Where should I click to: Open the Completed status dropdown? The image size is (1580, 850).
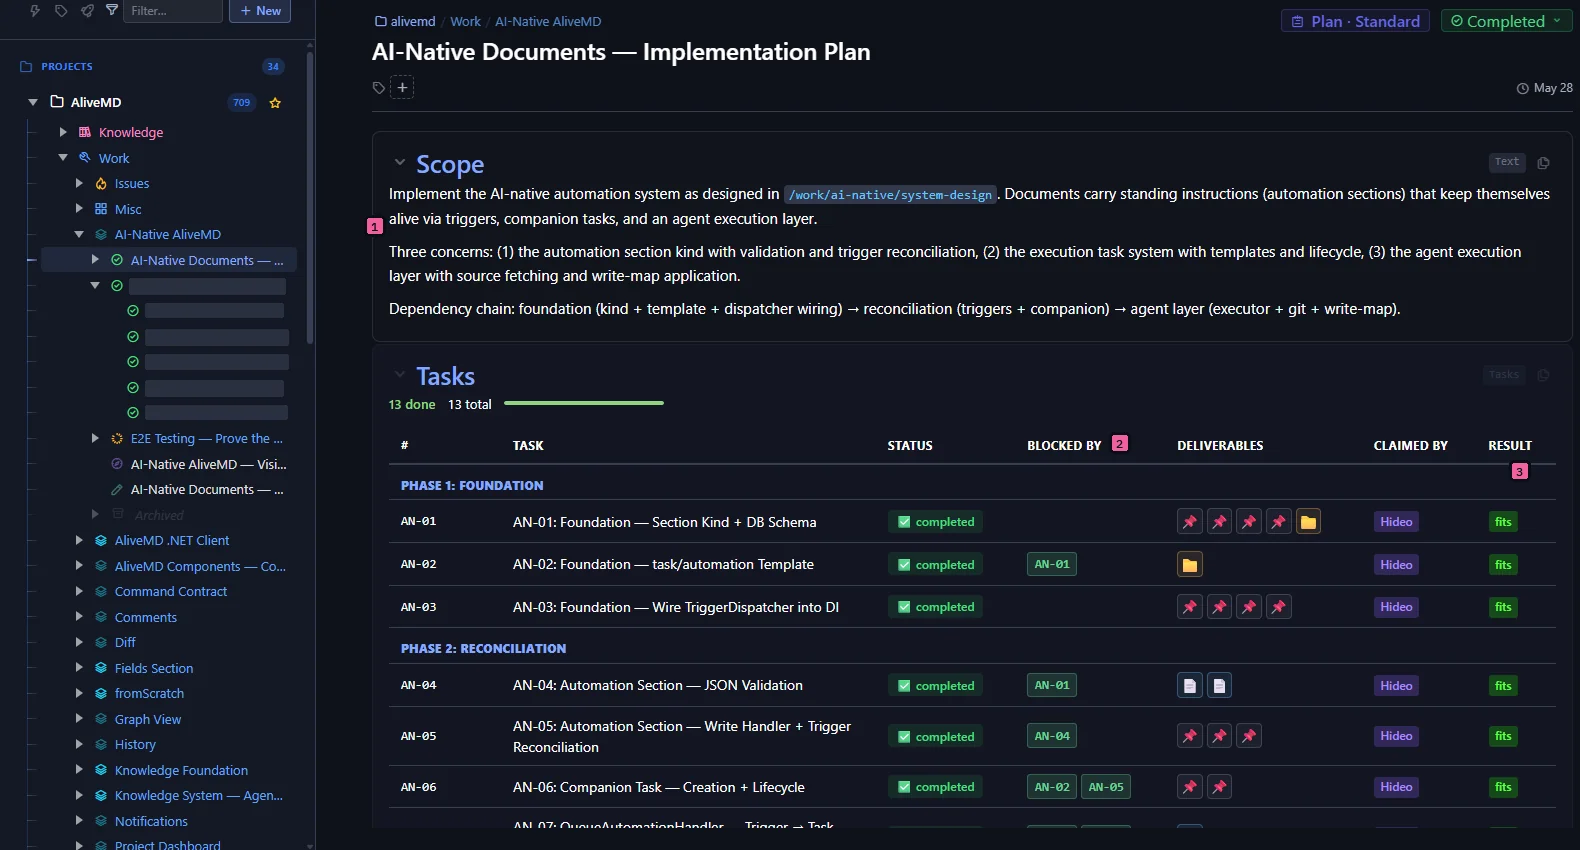point(1506,21)
